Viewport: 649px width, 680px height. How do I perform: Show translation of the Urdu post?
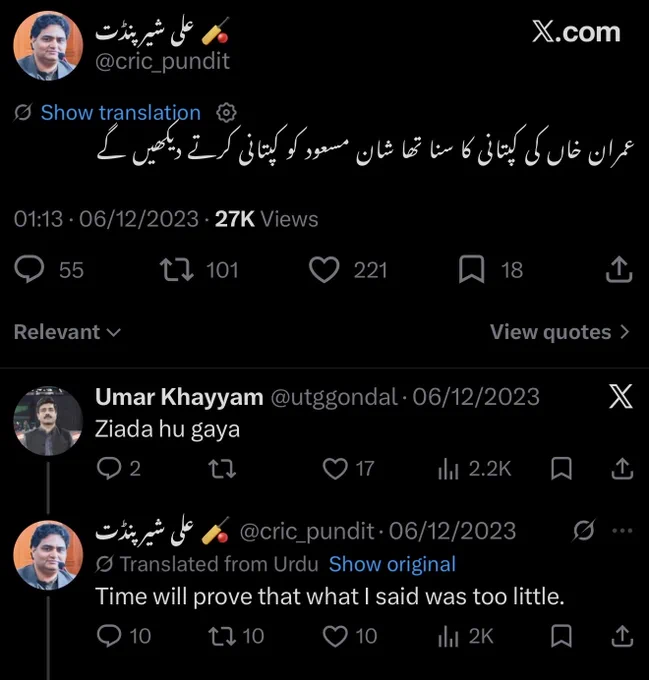click(121, 113)
